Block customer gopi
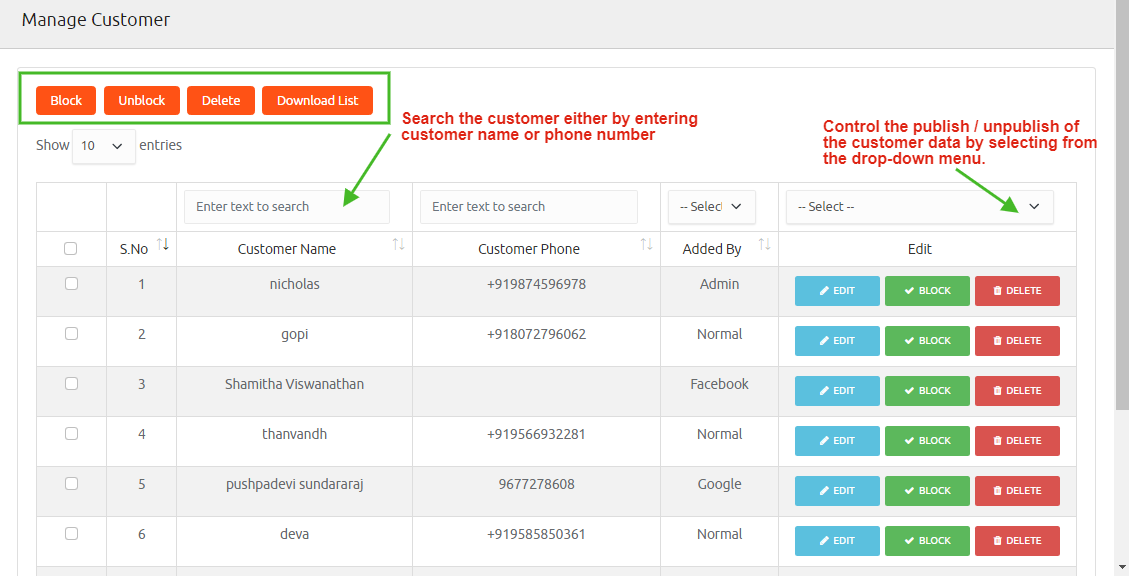The image size is (1129, 576). click(927, 341)
